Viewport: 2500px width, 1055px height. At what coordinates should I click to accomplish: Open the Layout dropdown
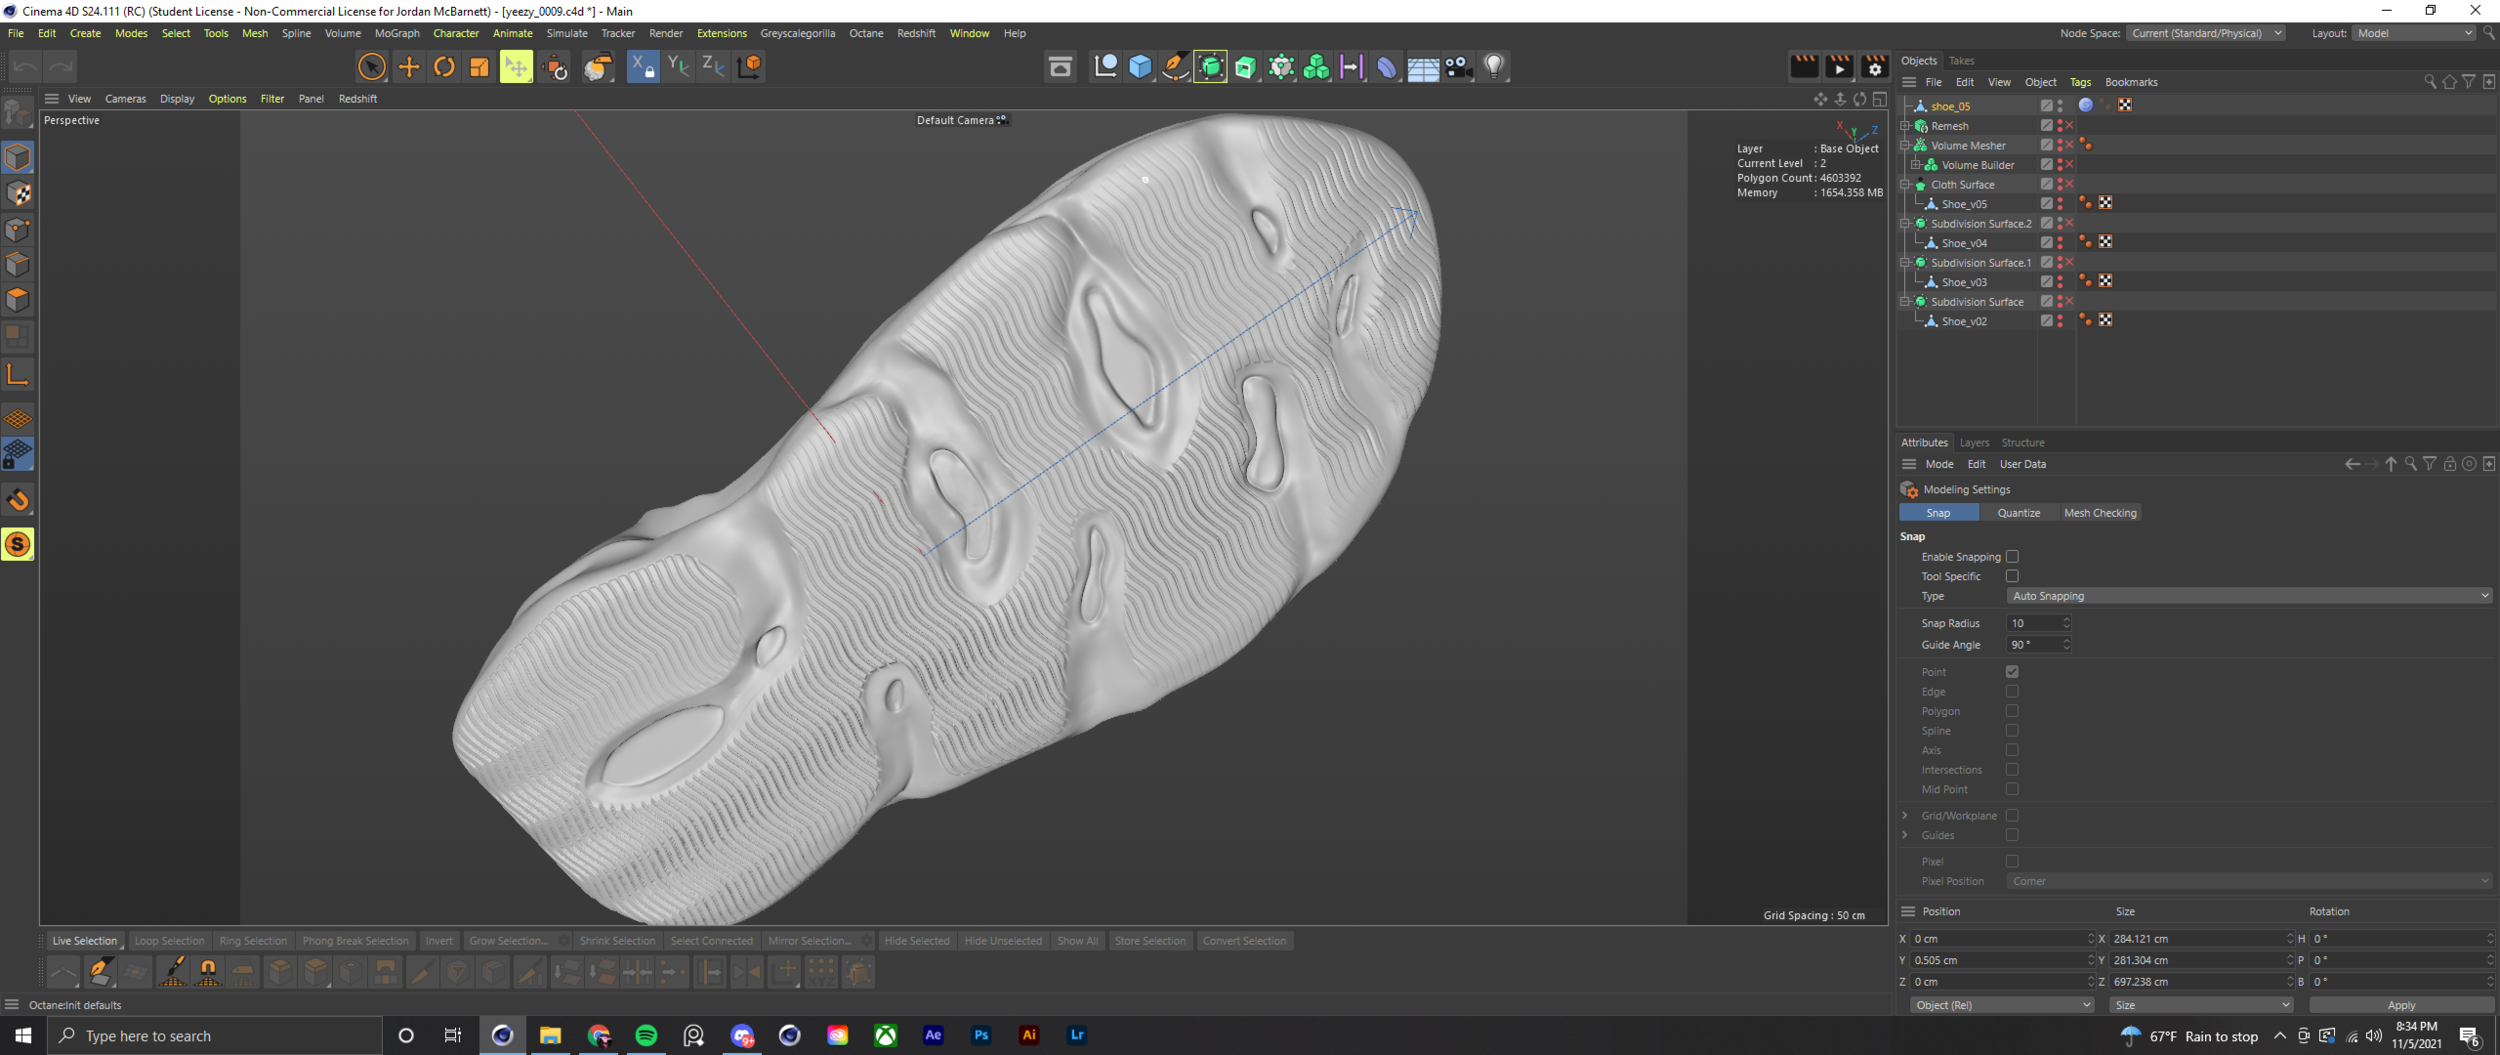coord(2414,33)
